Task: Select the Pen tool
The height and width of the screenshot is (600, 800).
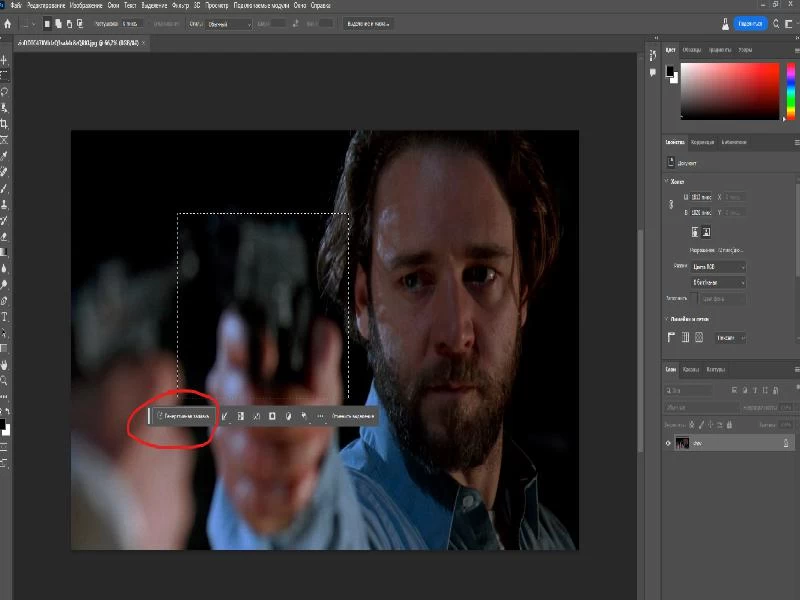Action: [4, 301]
